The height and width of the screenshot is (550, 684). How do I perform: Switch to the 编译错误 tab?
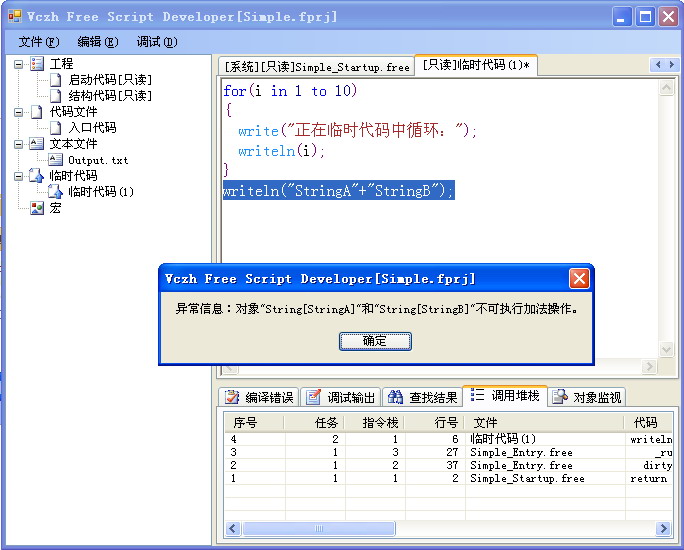tap(259, 397)
